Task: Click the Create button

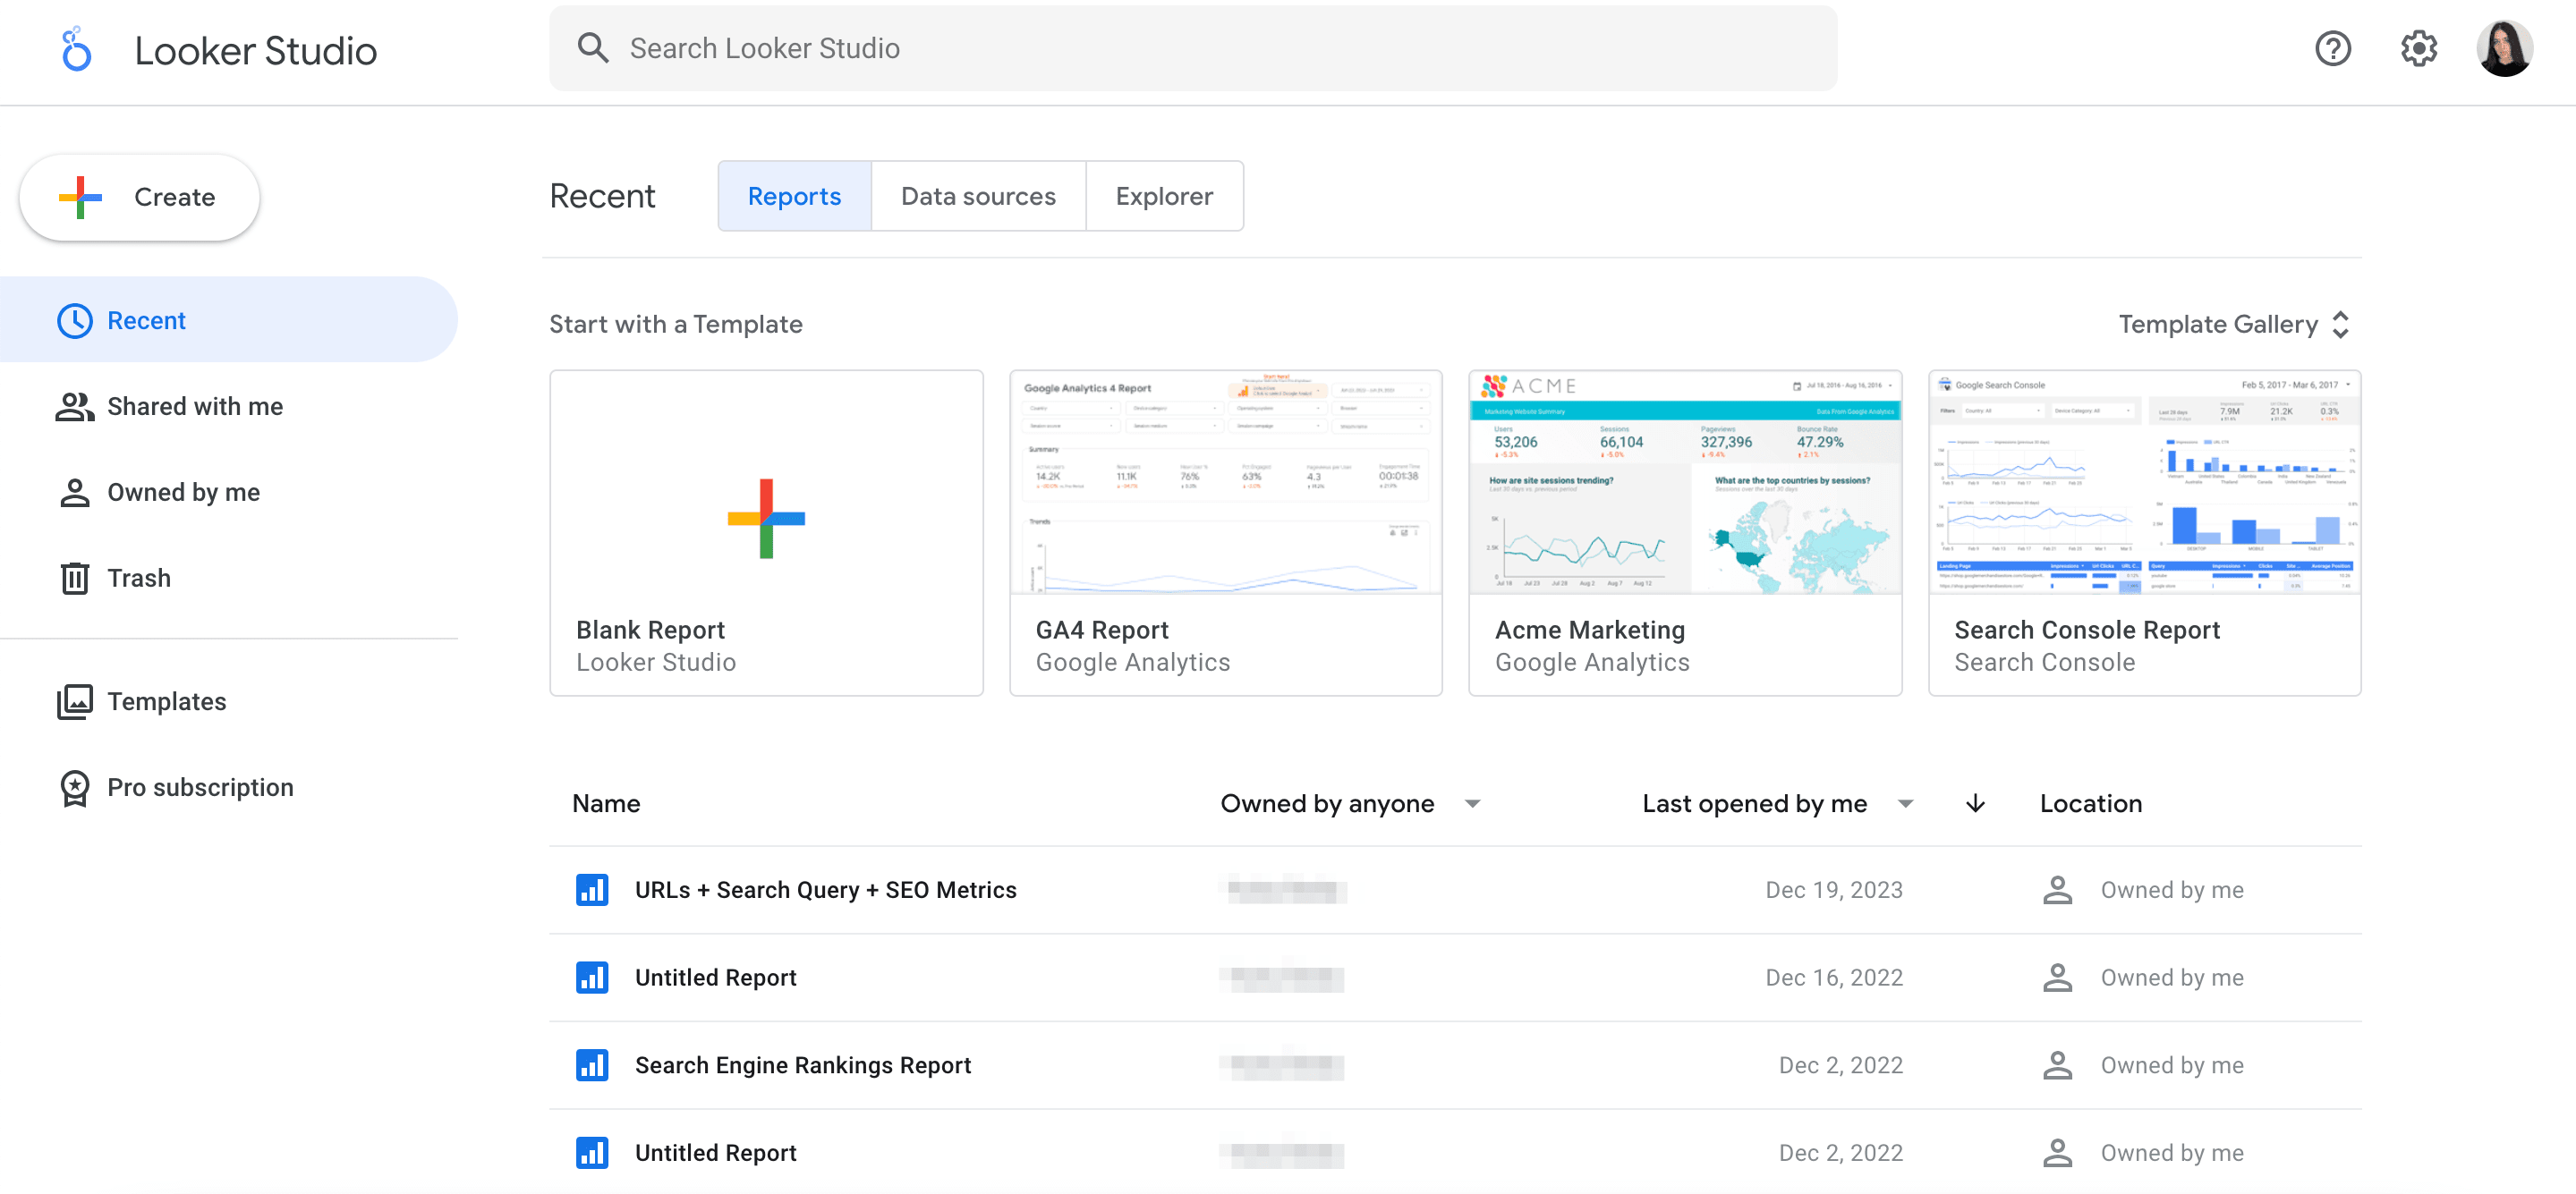Action: [x=139, y=197]
